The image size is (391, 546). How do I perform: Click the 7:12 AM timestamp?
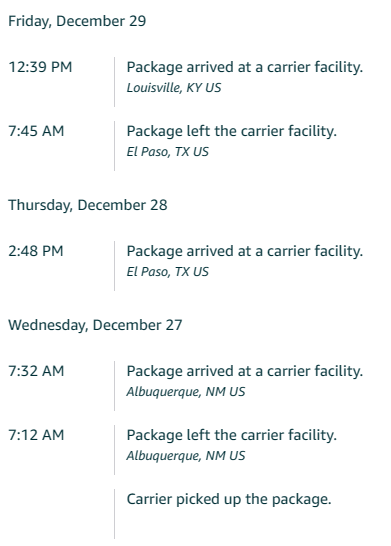[36, 435]
